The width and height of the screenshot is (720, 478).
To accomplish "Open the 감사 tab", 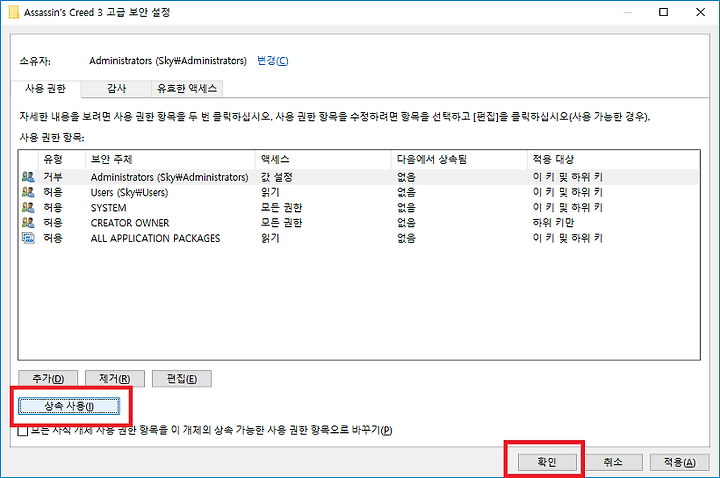I will [x=117, y=89].
